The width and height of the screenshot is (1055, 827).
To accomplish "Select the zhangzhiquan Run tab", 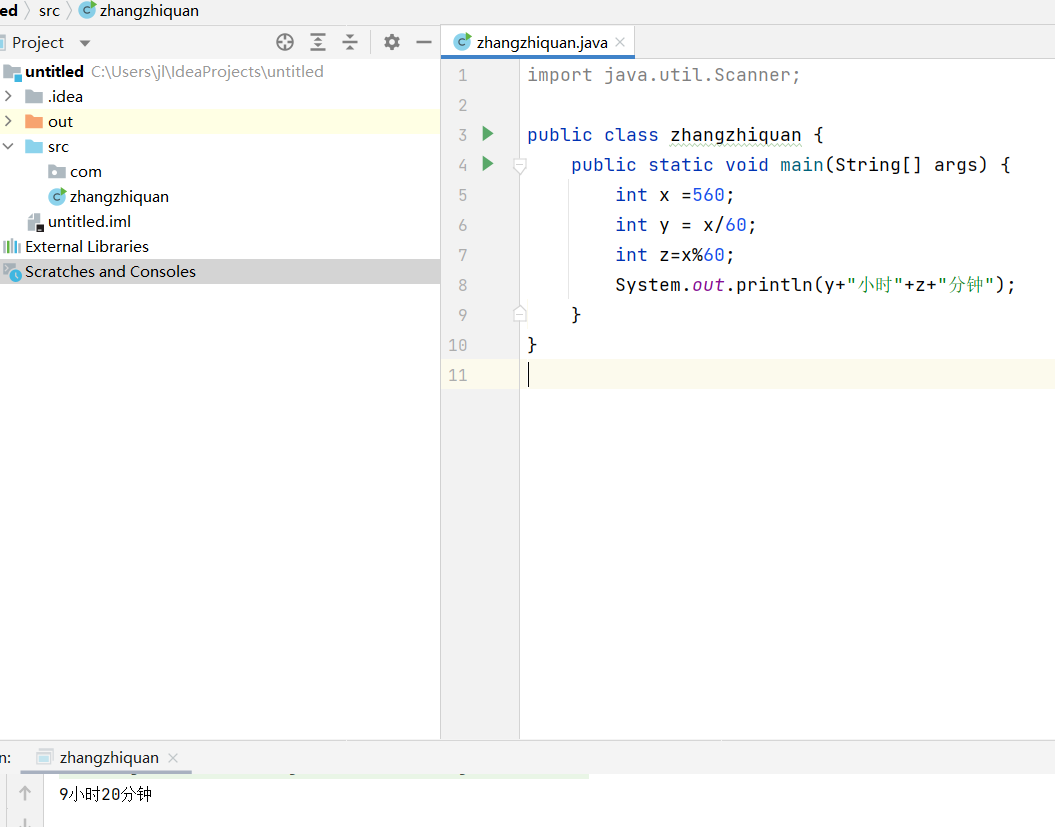I will click(x=108, y=758).
